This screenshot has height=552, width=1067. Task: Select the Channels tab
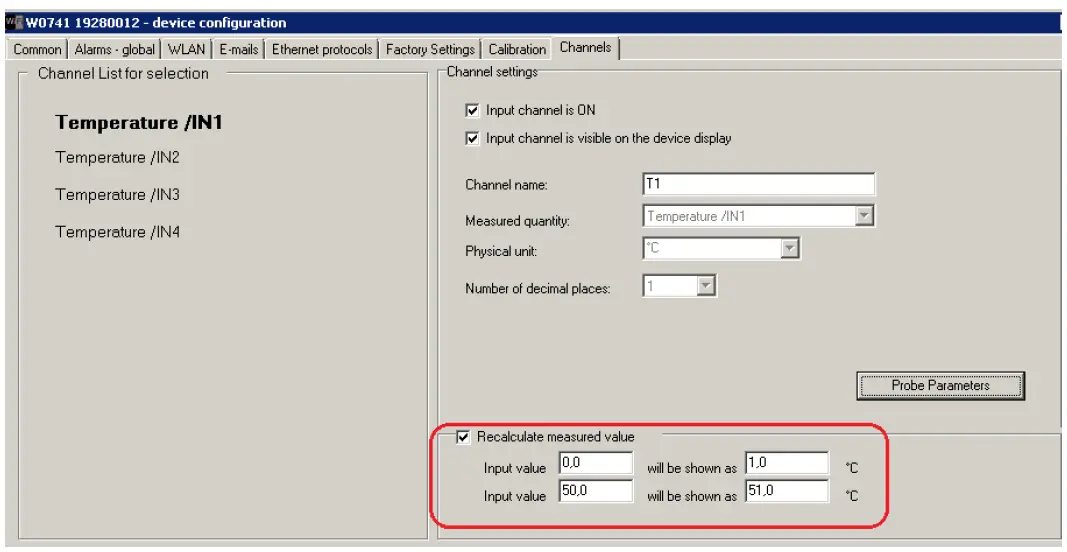coord(585,48)
